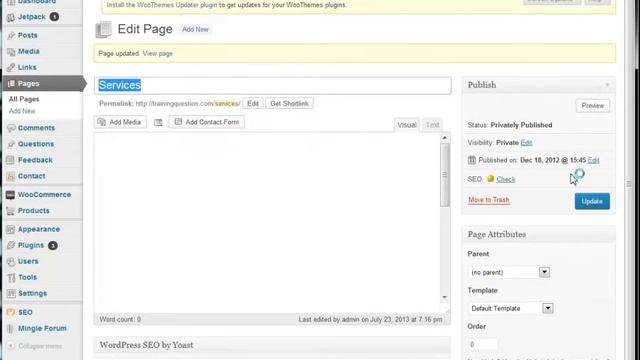Click the Comments bubble icon
The height and width of the screenshot is (360, 640).
point(11,128)
